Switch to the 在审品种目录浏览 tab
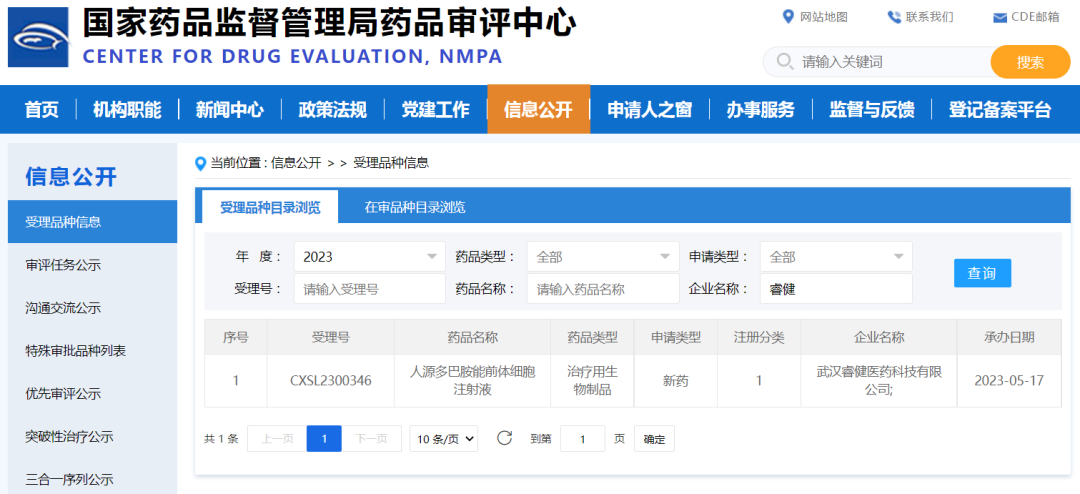 [415, 207]
